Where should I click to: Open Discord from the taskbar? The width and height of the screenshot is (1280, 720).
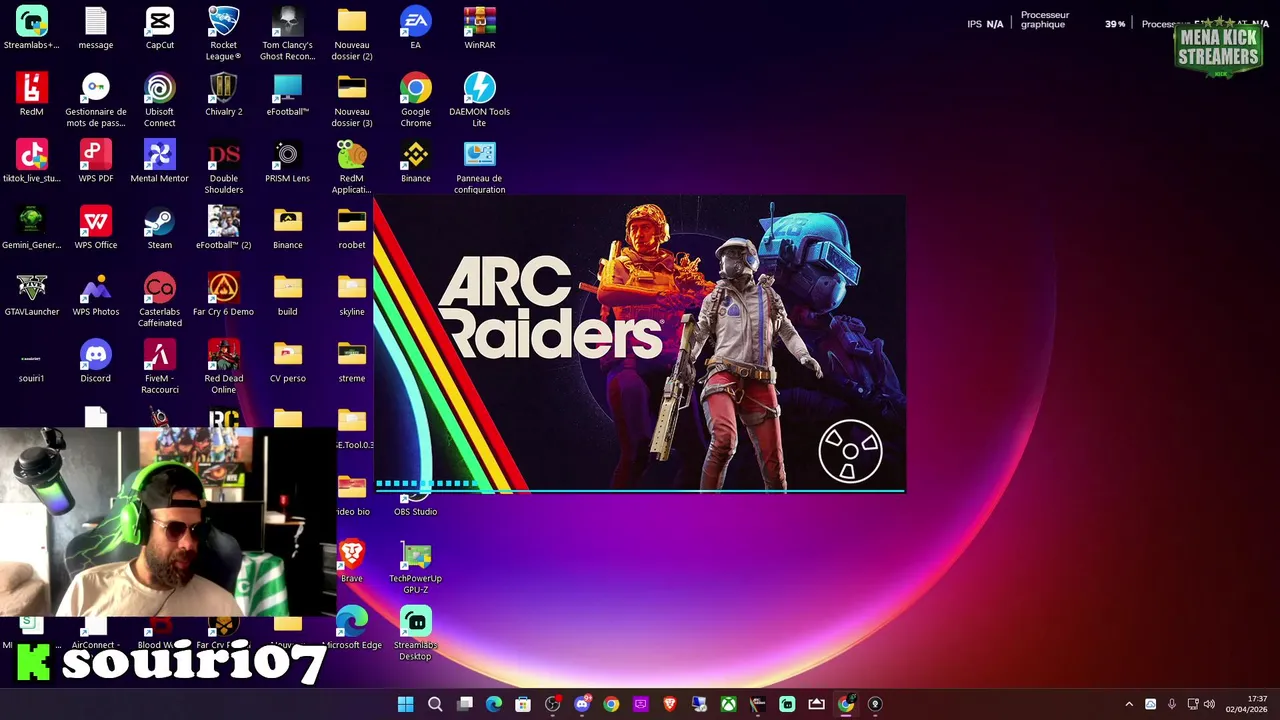click(582, 704)
